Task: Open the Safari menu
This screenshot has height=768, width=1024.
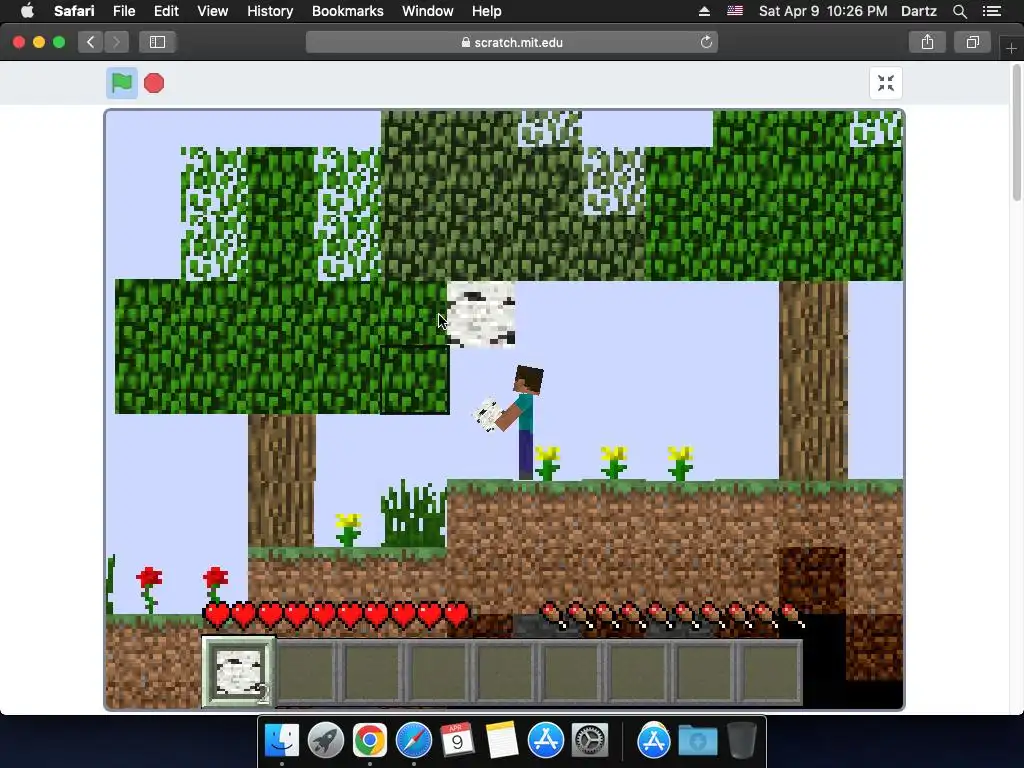Action: (74, 11)
